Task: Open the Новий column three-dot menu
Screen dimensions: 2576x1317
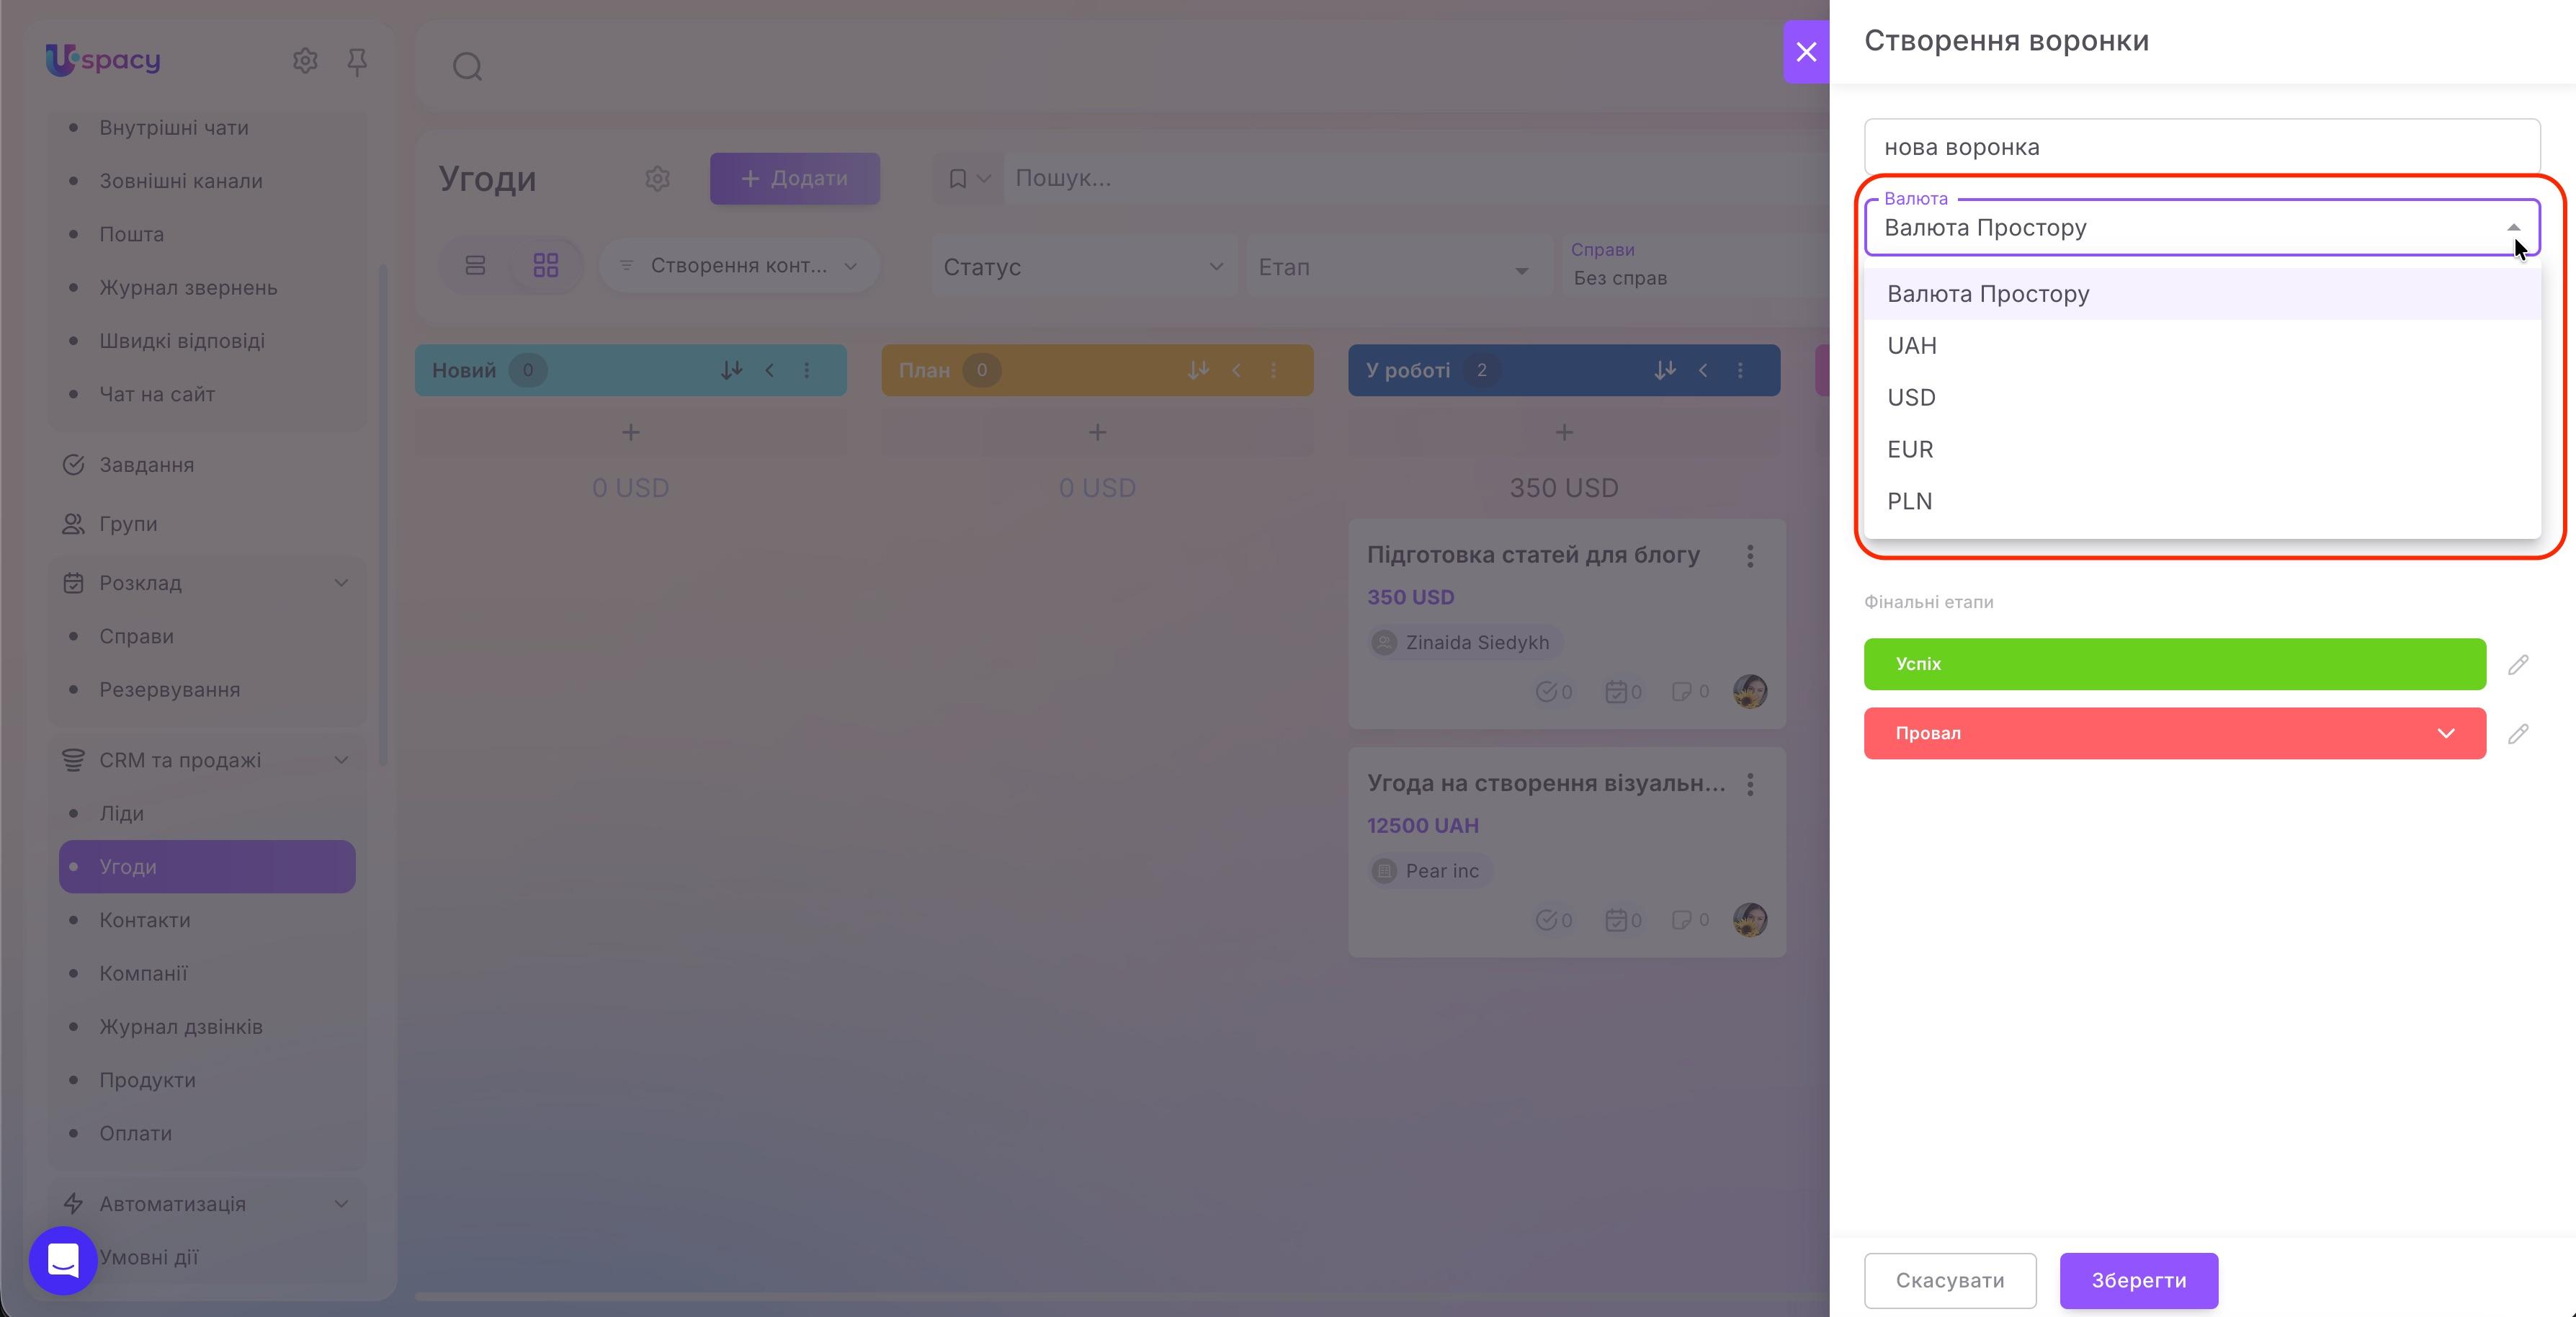Action: 807,370
